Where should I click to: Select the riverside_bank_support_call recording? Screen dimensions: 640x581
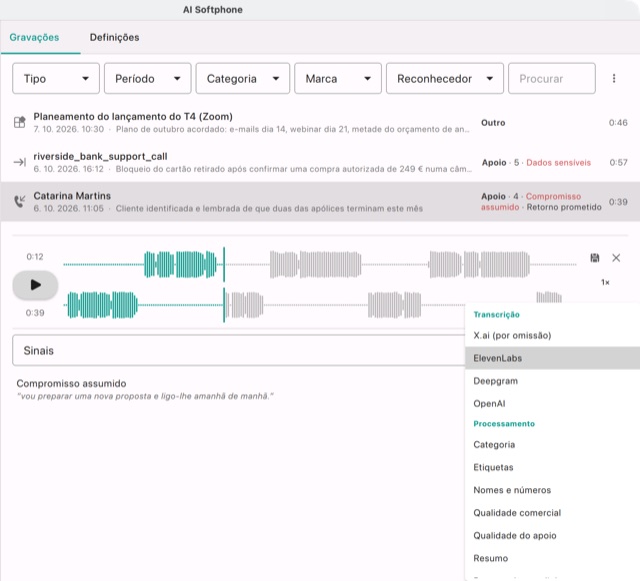(320, 162)
